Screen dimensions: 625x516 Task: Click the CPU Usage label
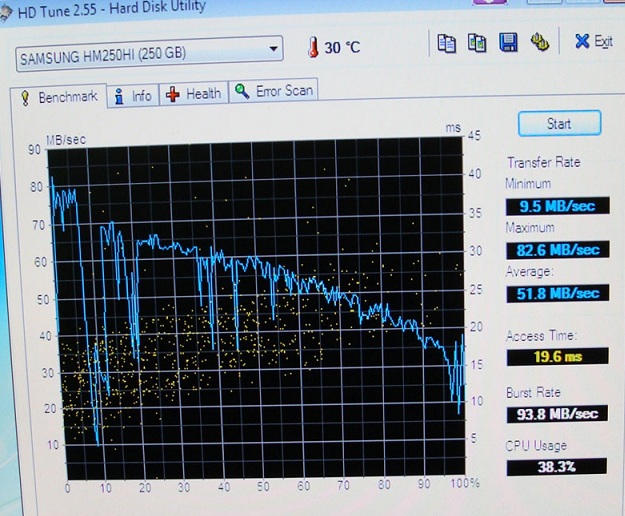(536, 445)
